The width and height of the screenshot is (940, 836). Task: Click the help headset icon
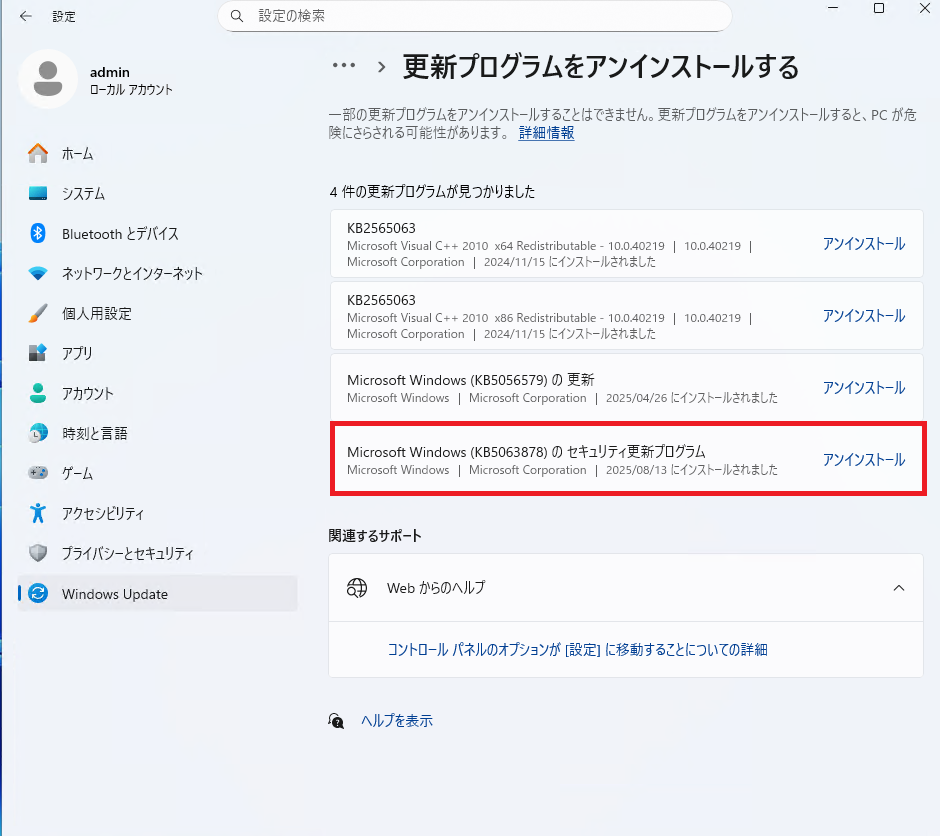pos(336,720)
